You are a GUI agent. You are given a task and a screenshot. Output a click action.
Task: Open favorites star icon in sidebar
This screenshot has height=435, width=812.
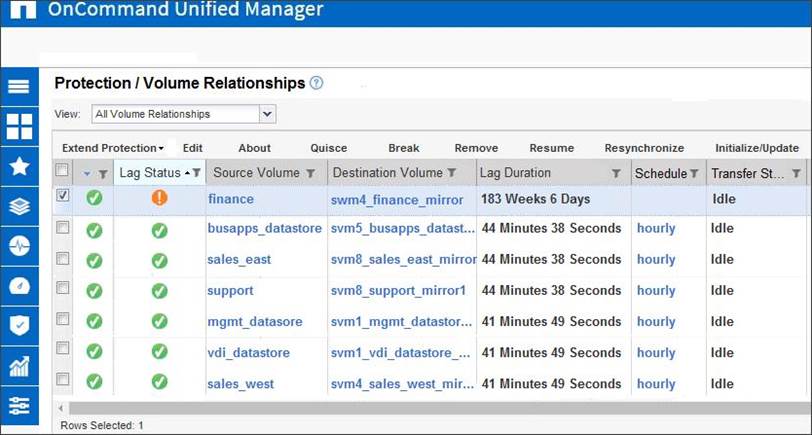coord(19,166)
